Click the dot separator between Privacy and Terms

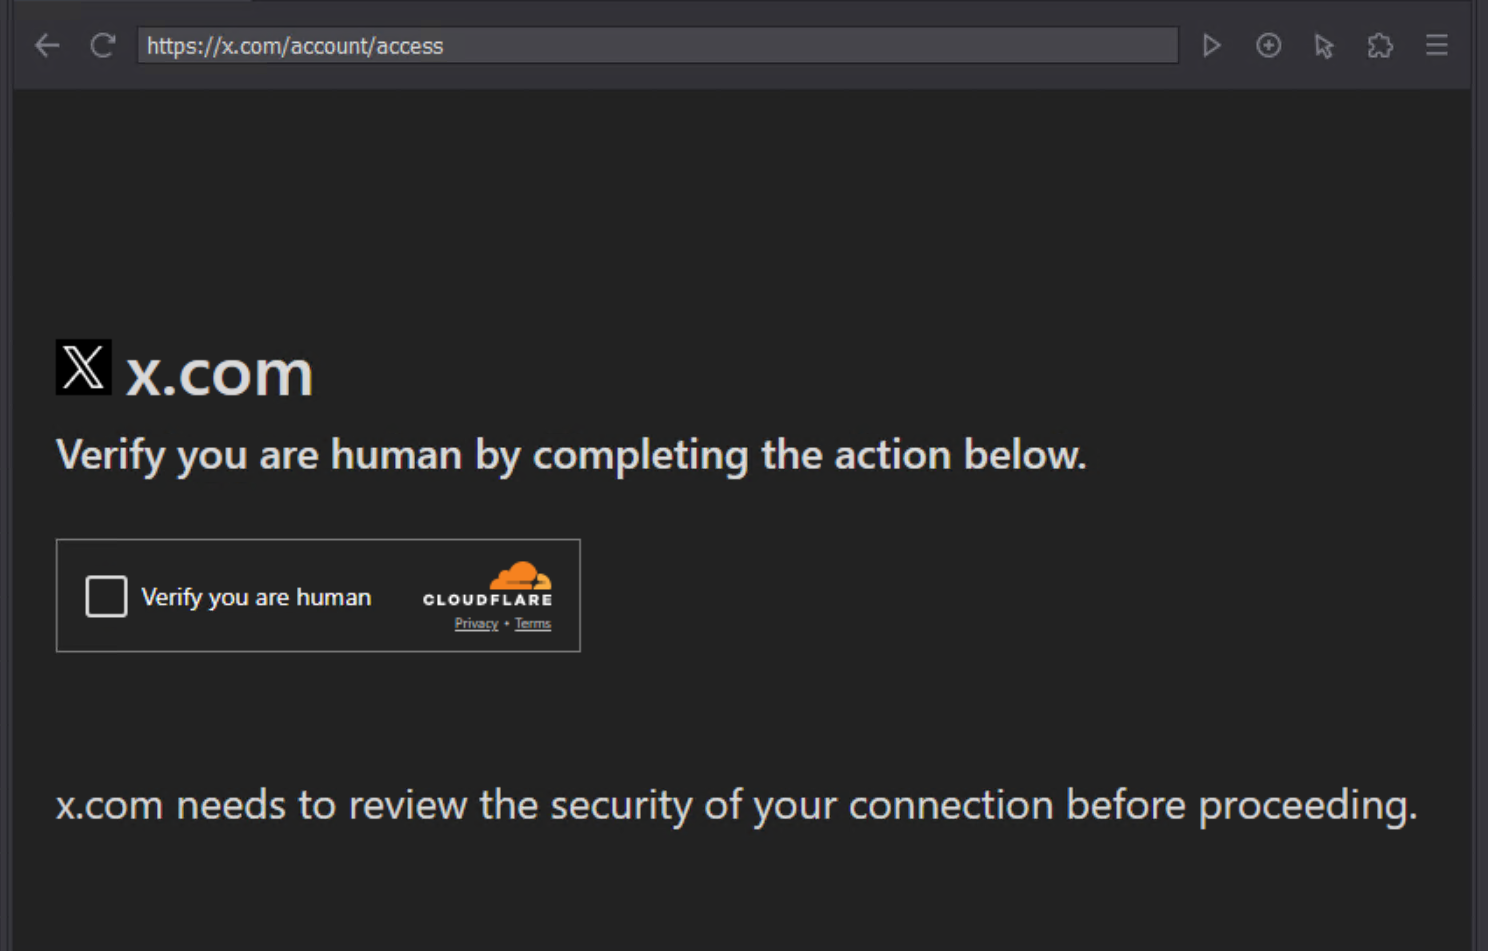tap(507, 624)
